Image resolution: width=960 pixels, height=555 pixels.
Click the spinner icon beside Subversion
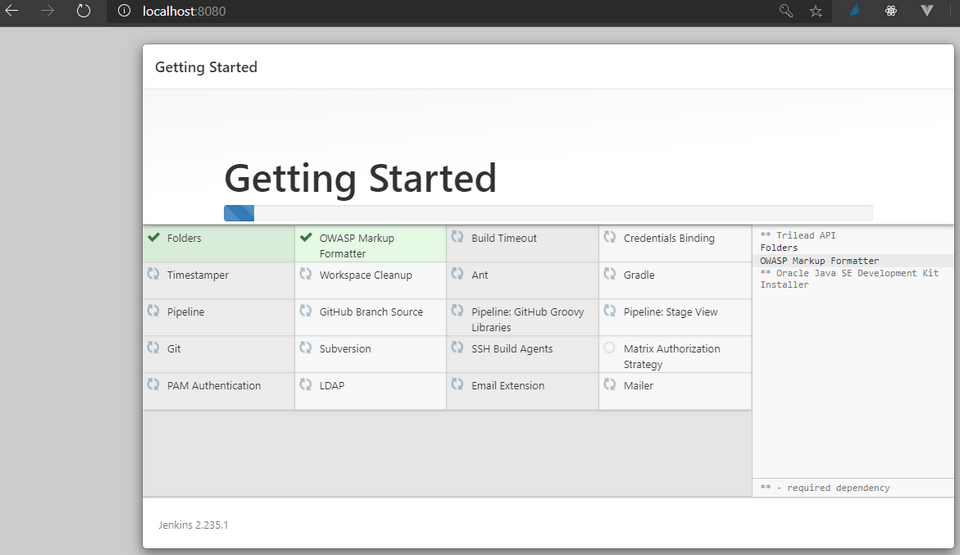click(x=306, y=347)
